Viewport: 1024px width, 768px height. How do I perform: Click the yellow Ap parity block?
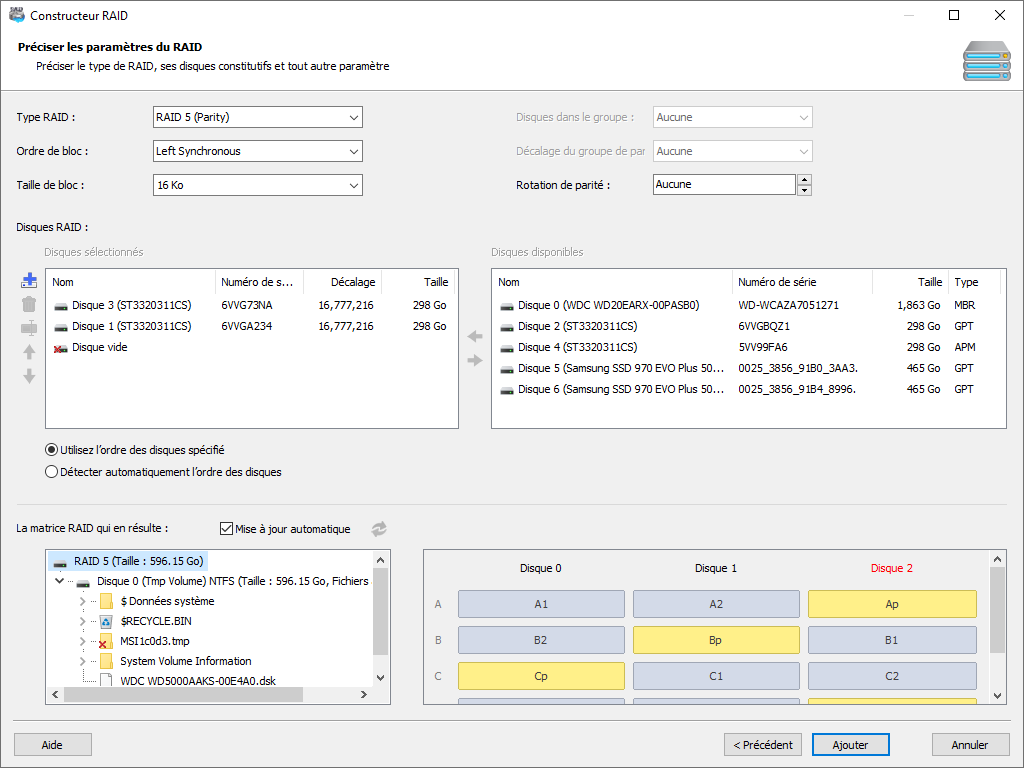tap(892, 604)
